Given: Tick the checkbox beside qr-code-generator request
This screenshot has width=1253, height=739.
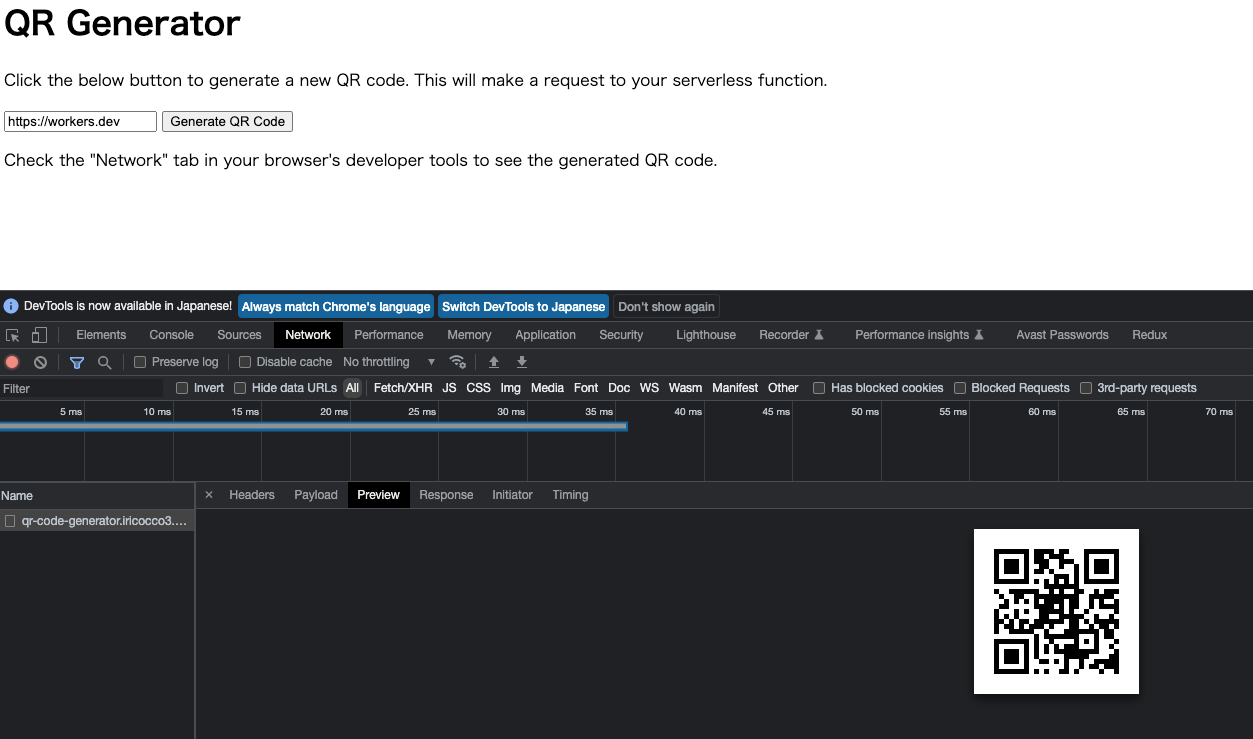Looking at the screenshot, I should point(10,521).
